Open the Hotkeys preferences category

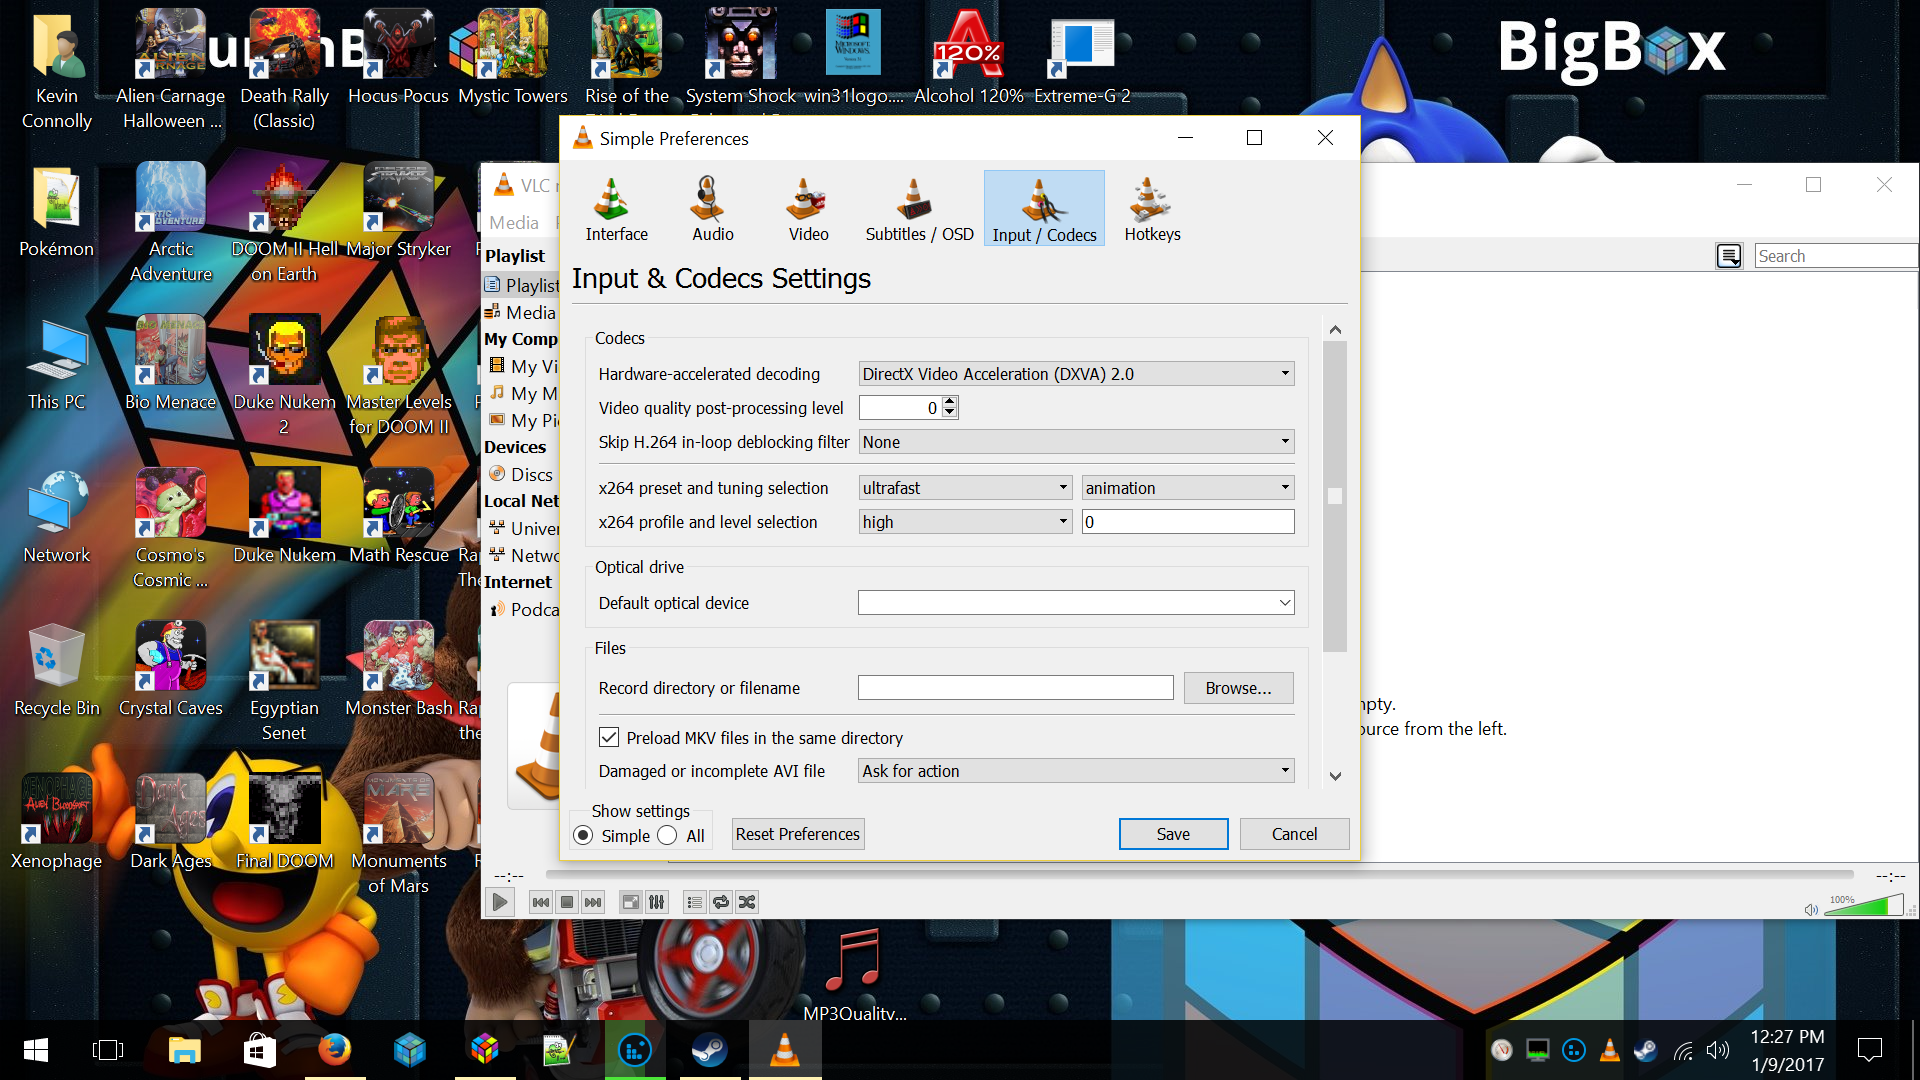1152,209
